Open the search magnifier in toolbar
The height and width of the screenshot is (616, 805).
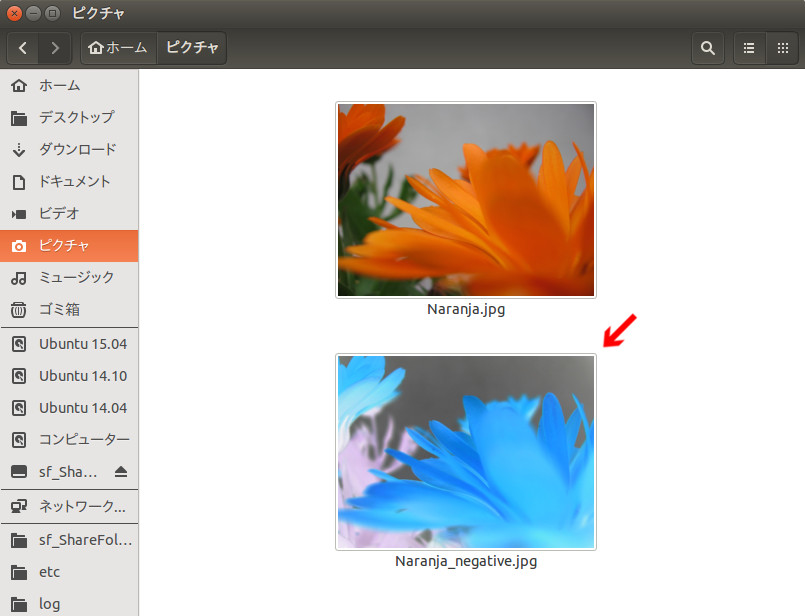click(x=707, y=48)
